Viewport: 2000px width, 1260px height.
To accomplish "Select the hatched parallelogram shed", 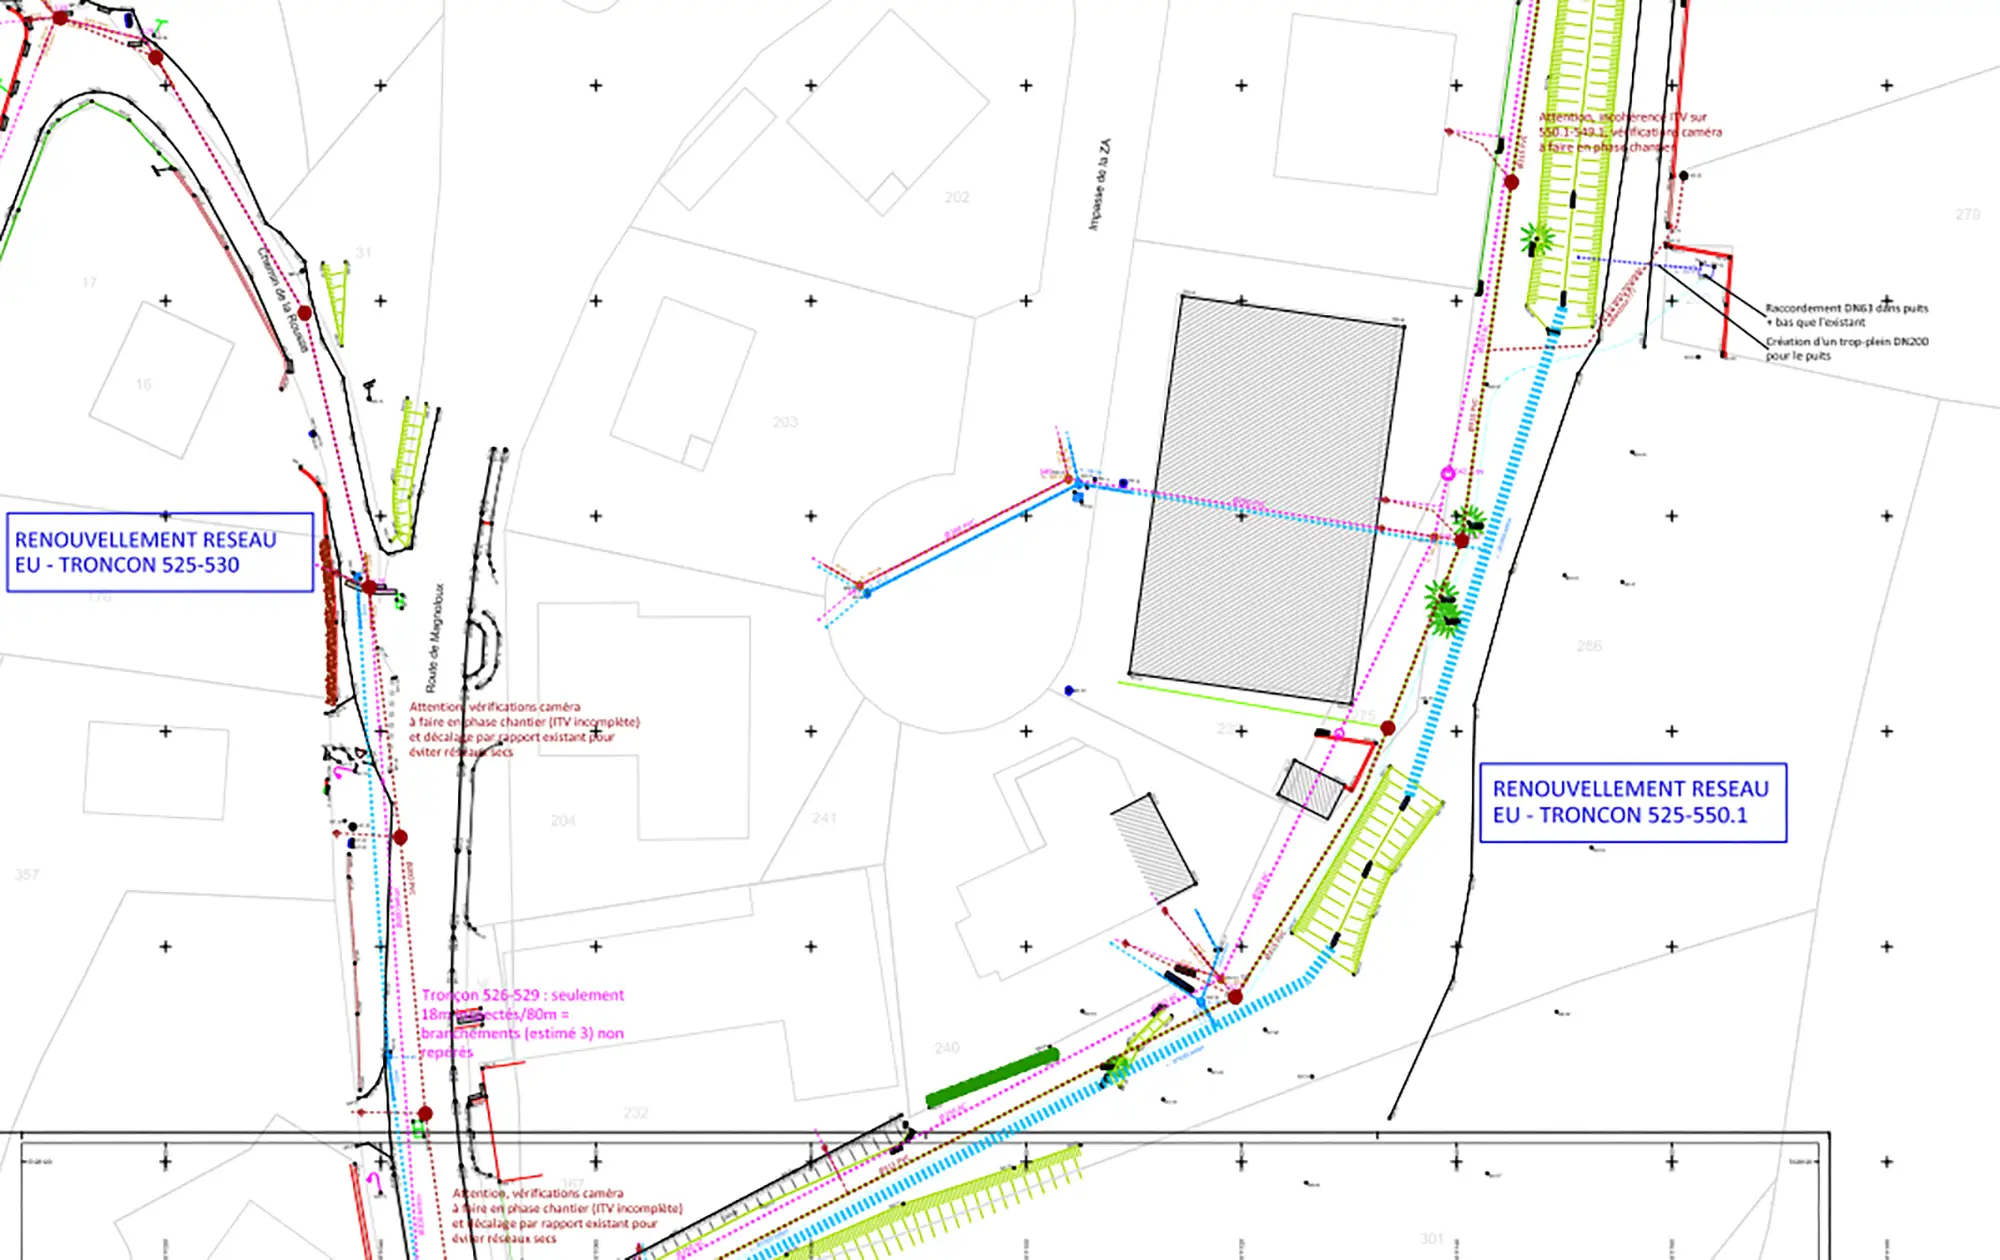I will point(1153,847).
